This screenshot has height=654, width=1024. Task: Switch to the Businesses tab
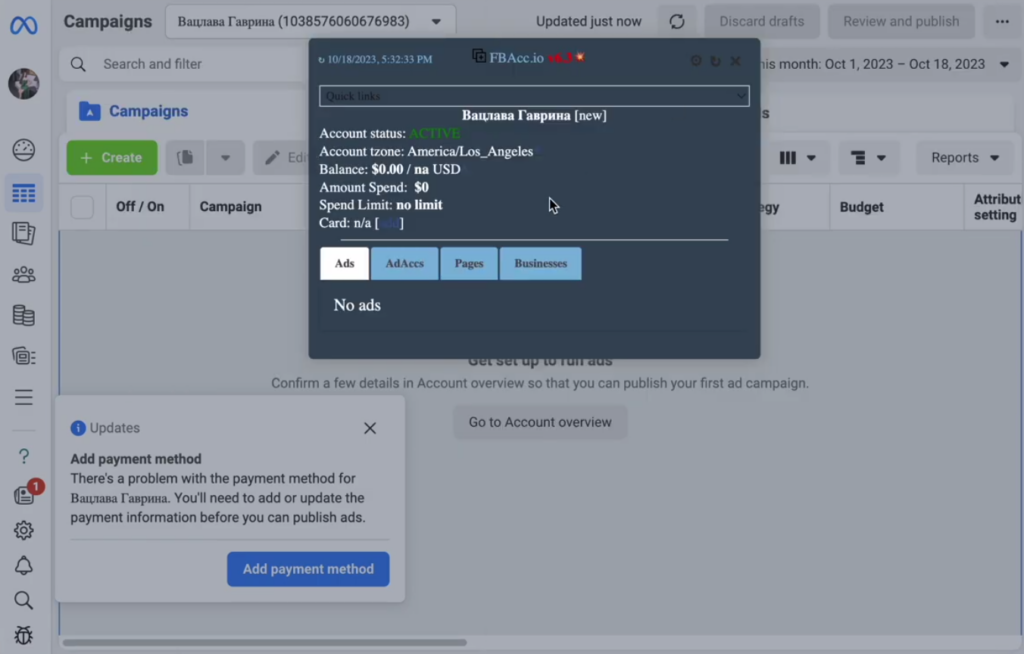(540, 264)
